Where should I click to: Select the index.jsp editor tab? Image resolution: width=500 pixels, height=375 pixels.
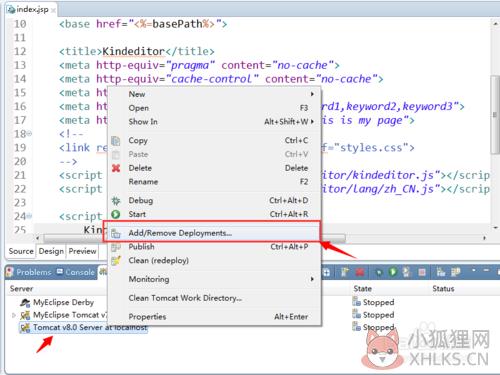click(31, 10)
